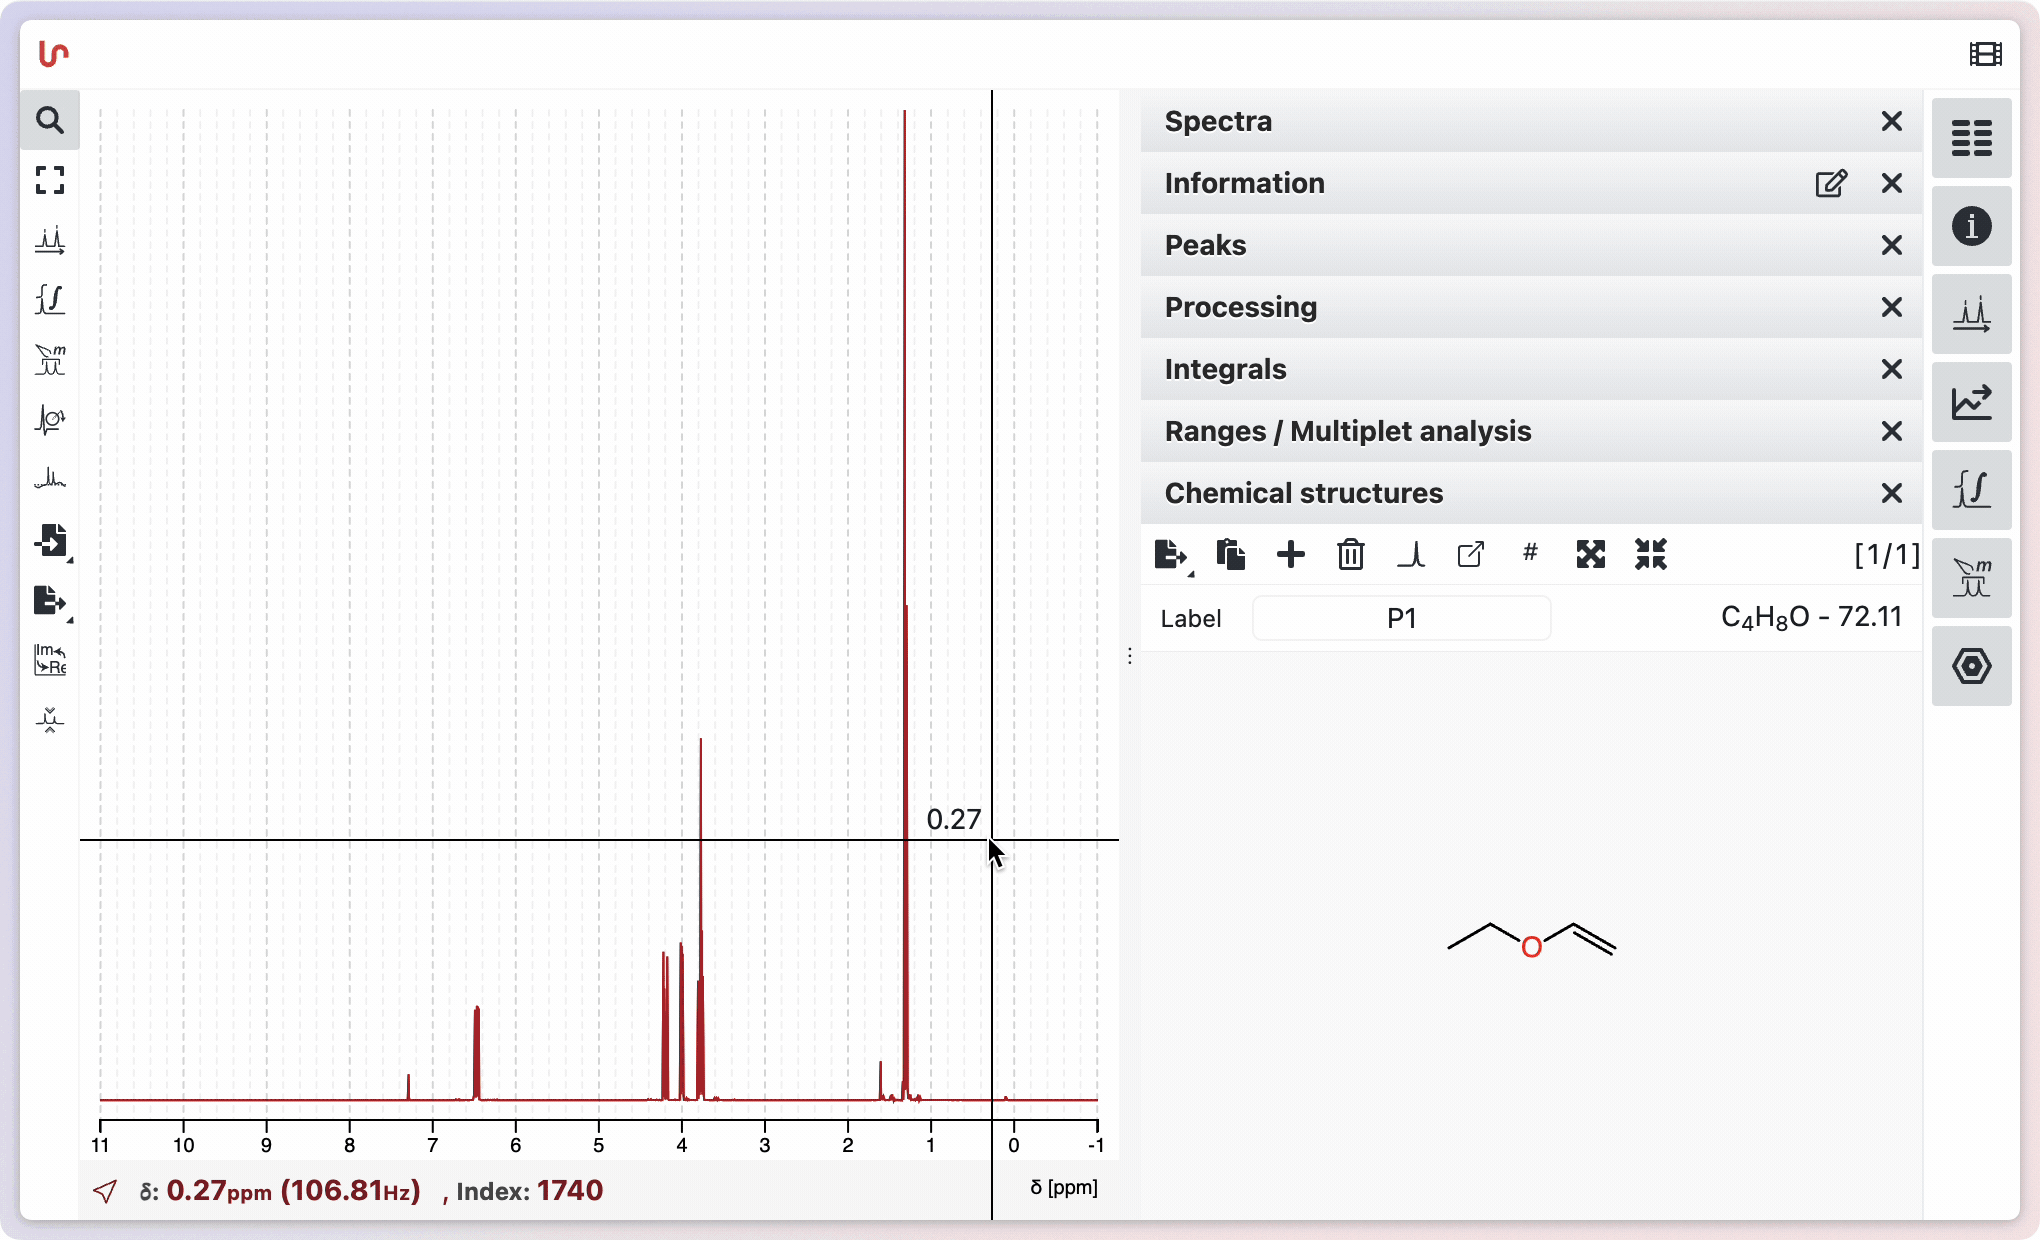Toggle the chemical structures hexagon panel button
The image size is (2040, 1240).
1971,666
